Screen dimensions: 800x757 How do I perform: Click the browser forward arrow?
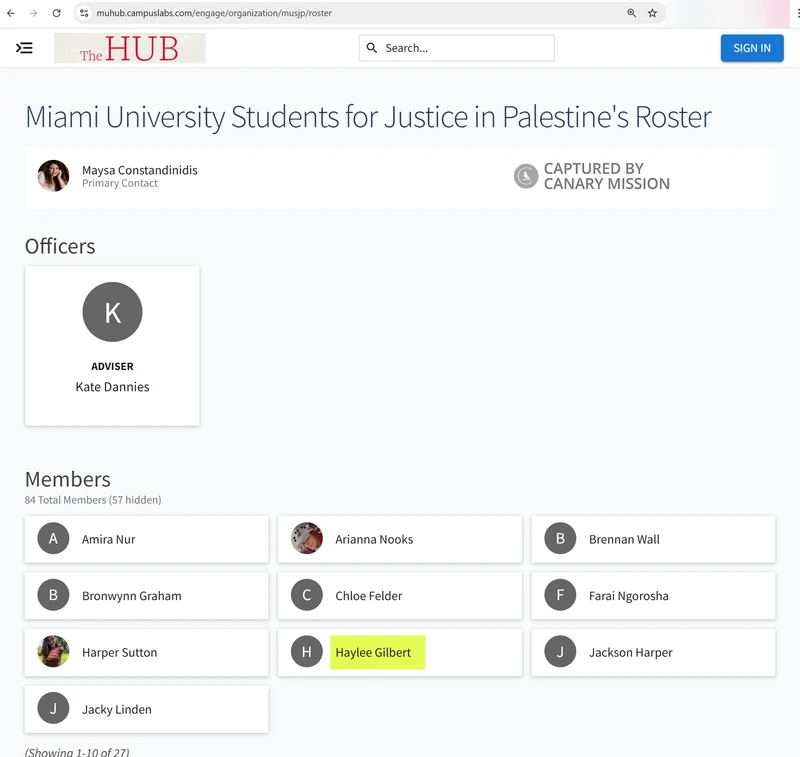(x=34, y=13)
